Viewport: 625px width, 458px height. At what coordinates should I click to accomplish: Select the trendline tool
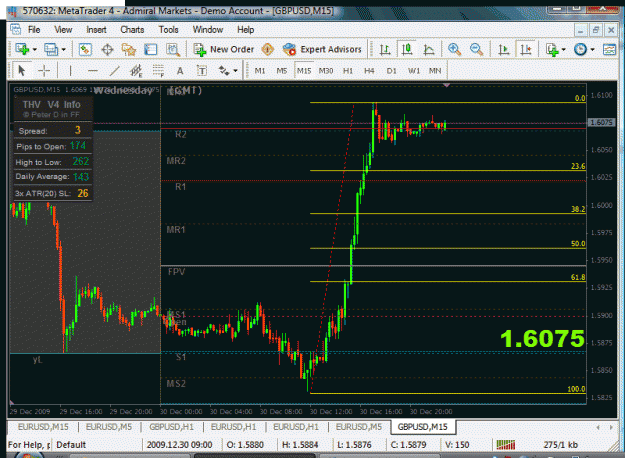(x=114, y=71)
